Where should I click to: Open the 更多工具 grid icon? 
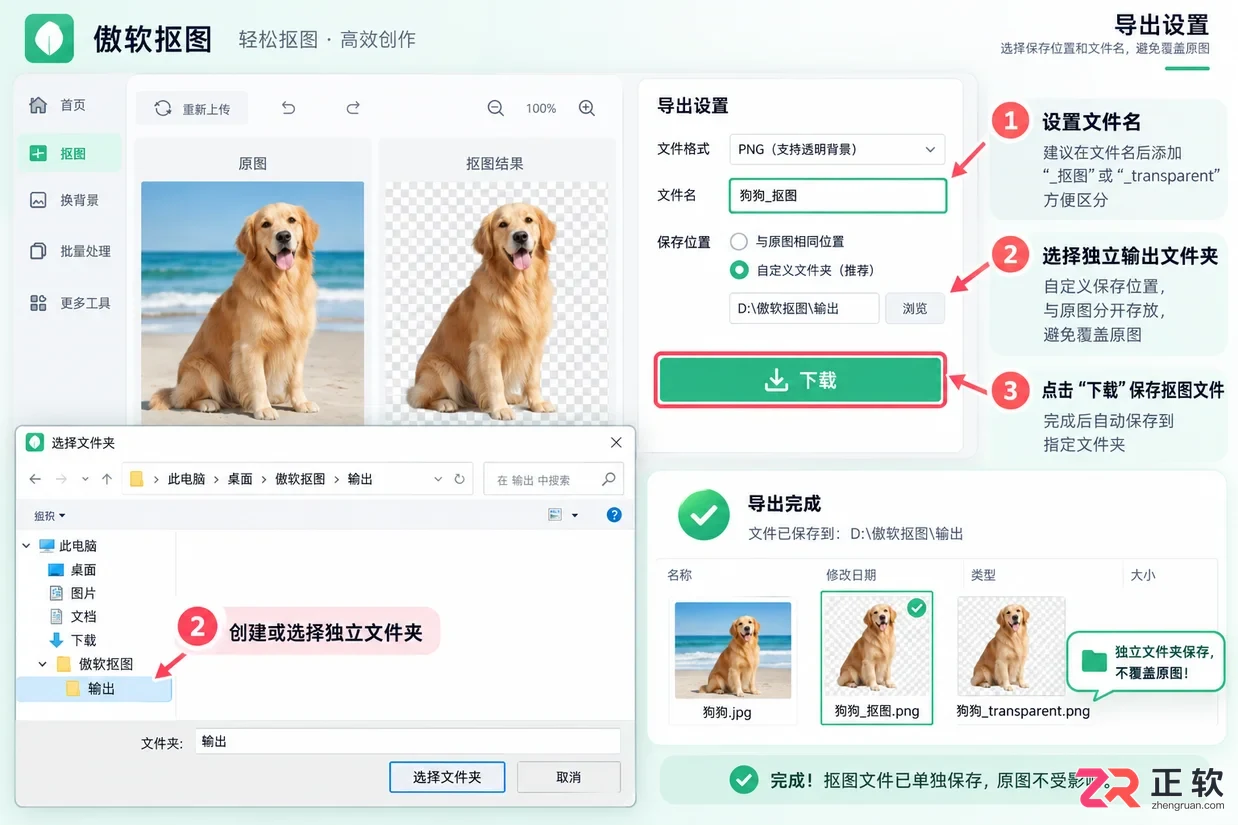click(38, 303)
